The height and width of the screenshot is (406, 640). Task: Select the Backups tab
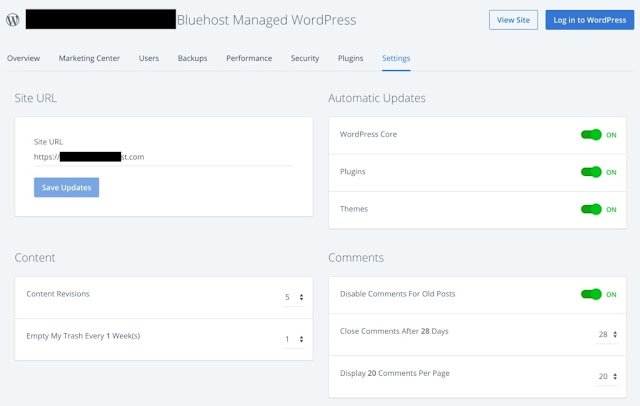coord(192,58)
